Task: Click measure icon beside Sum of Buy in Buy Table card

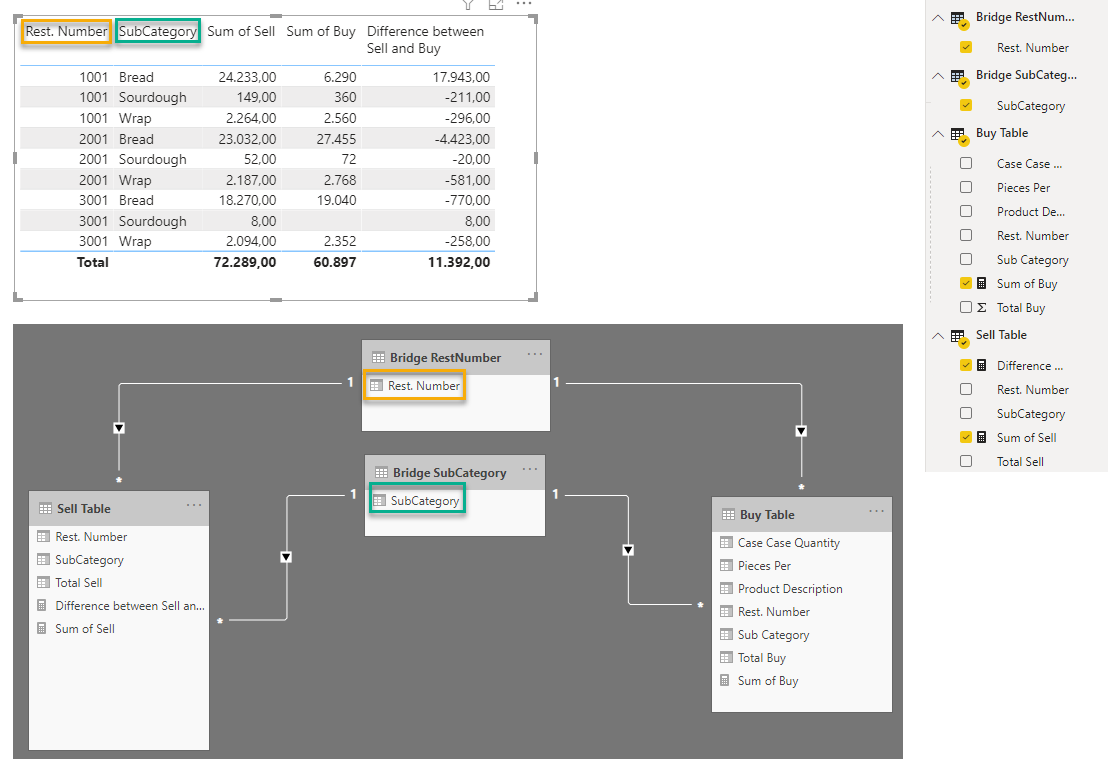Action: coord(725,681)
